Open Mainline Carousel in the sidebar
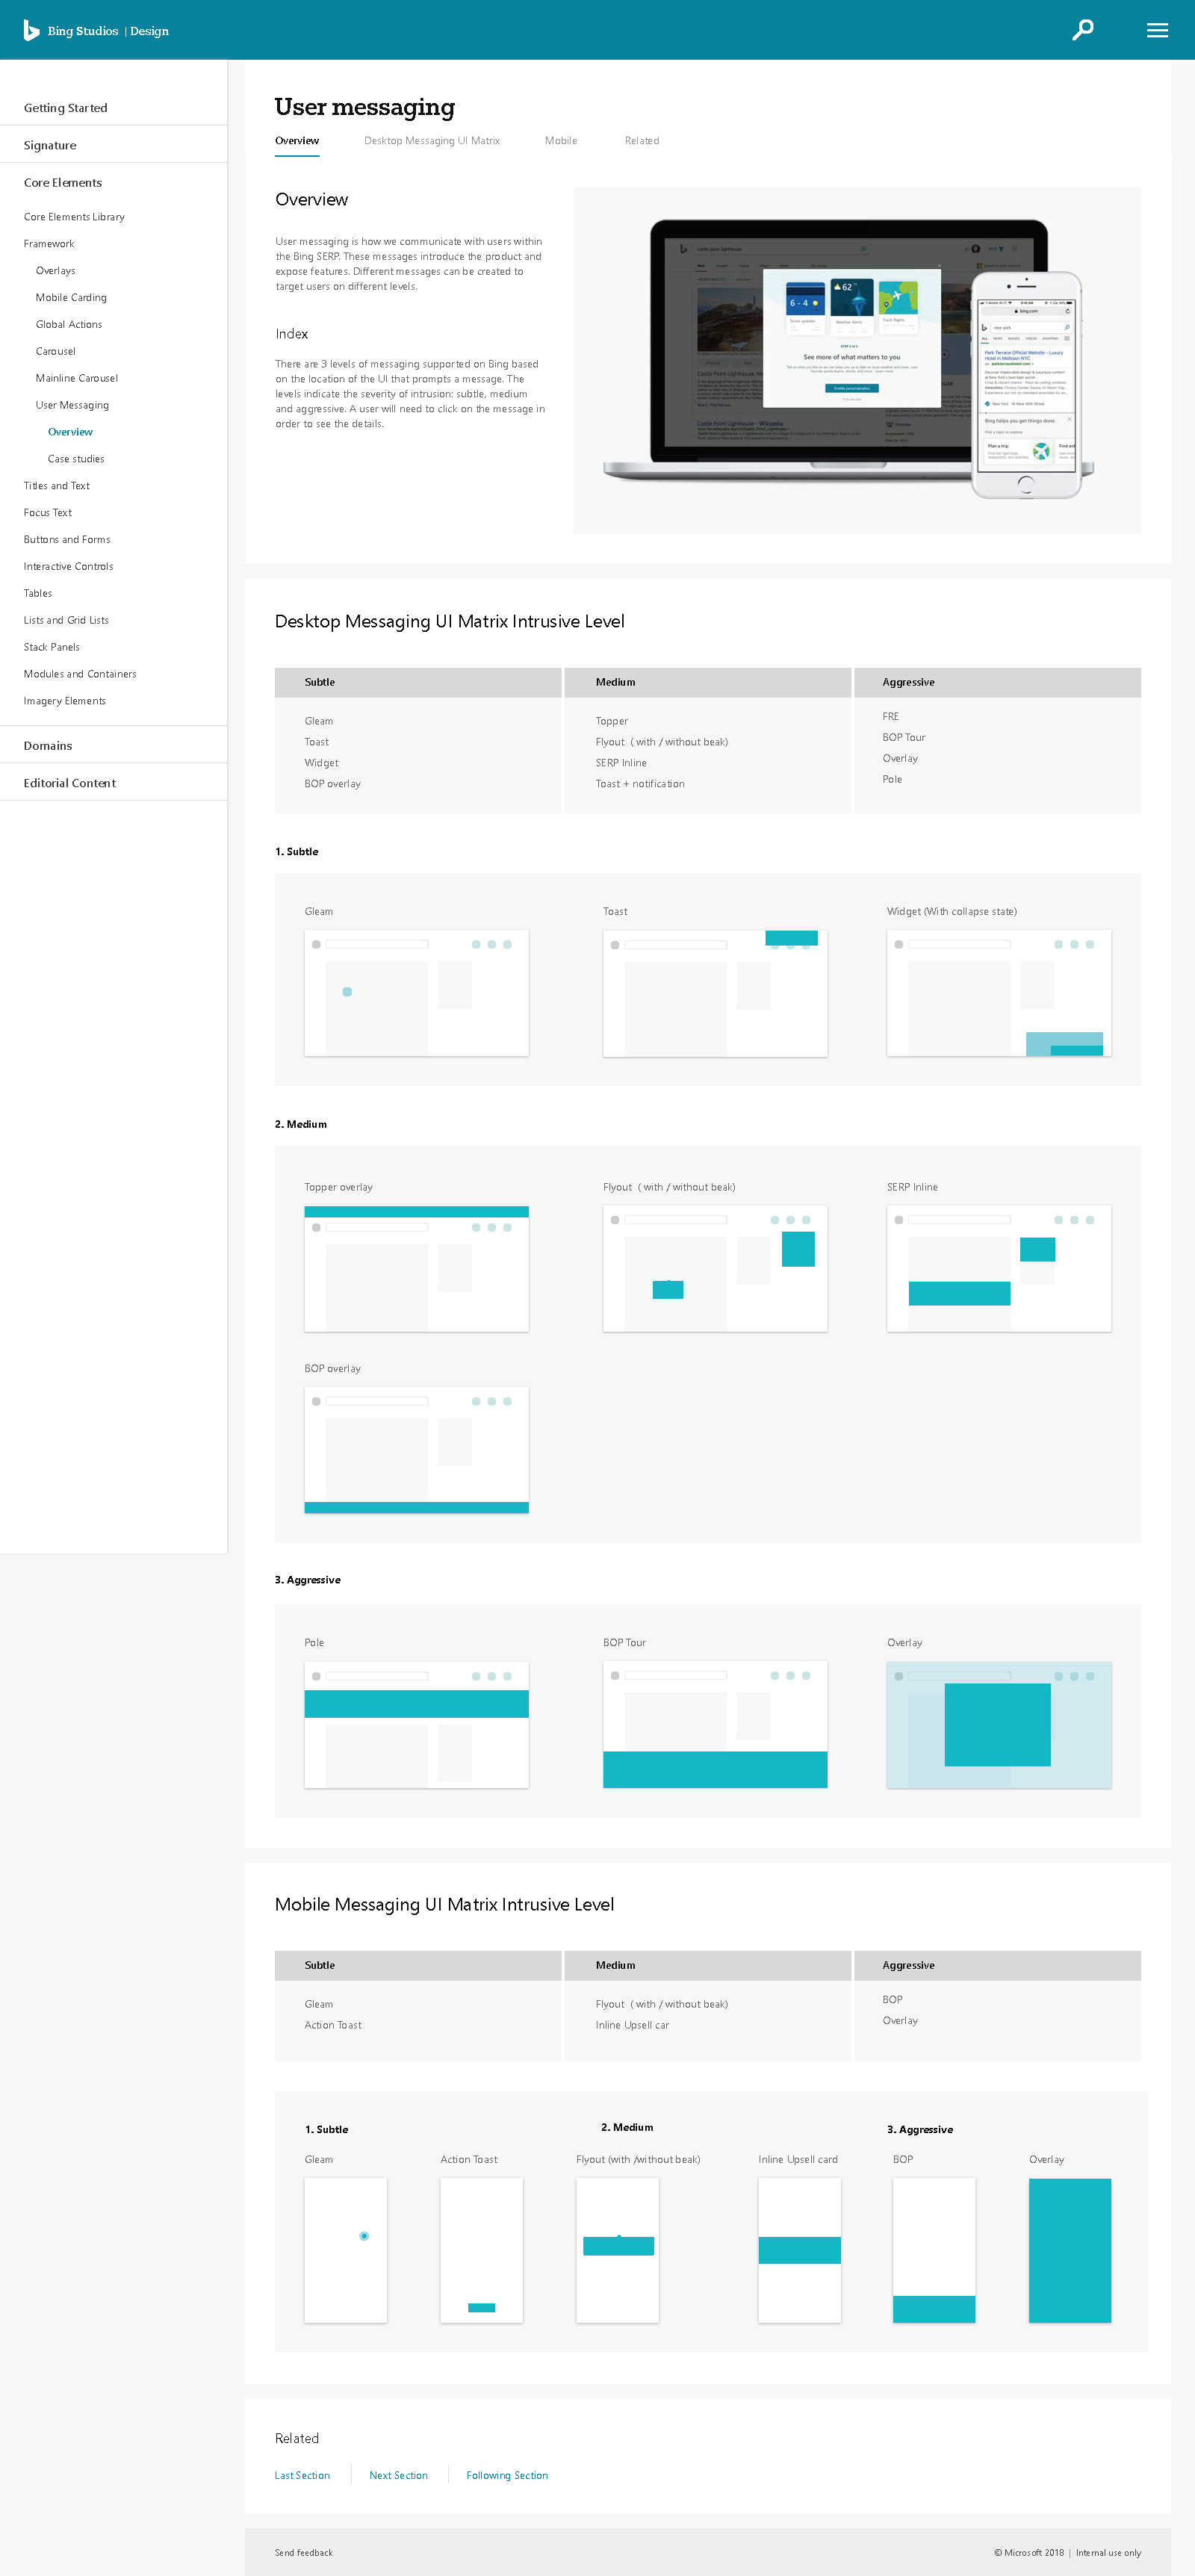The image size is (1195, 2576). (x=77, y=379)
